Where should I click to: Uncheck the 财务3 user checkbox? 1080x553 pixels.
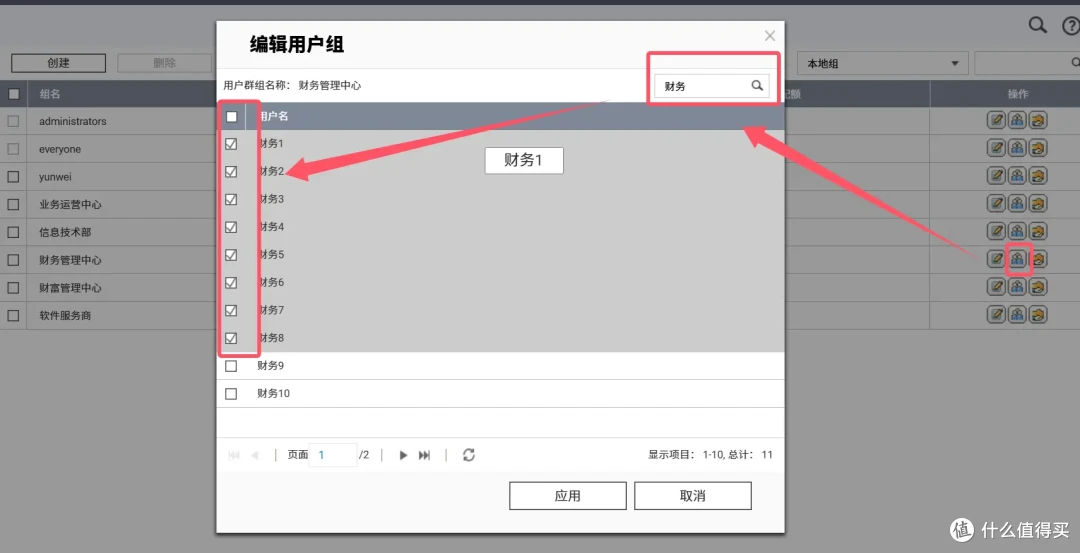(231, 200)
